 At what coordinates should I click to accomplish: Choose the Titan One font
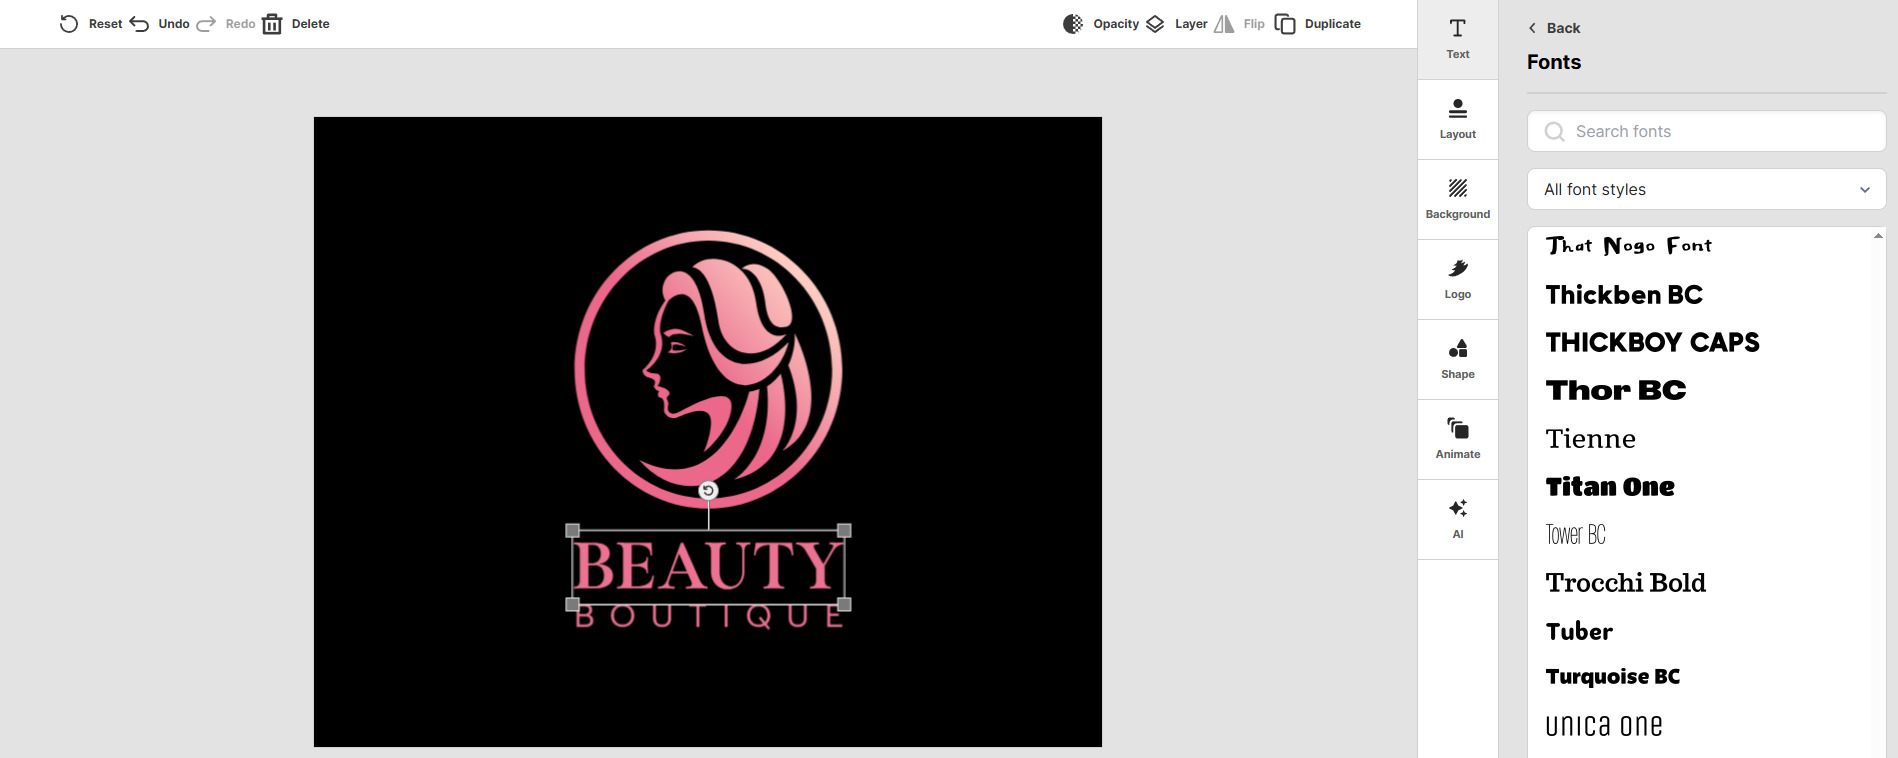1610,487
